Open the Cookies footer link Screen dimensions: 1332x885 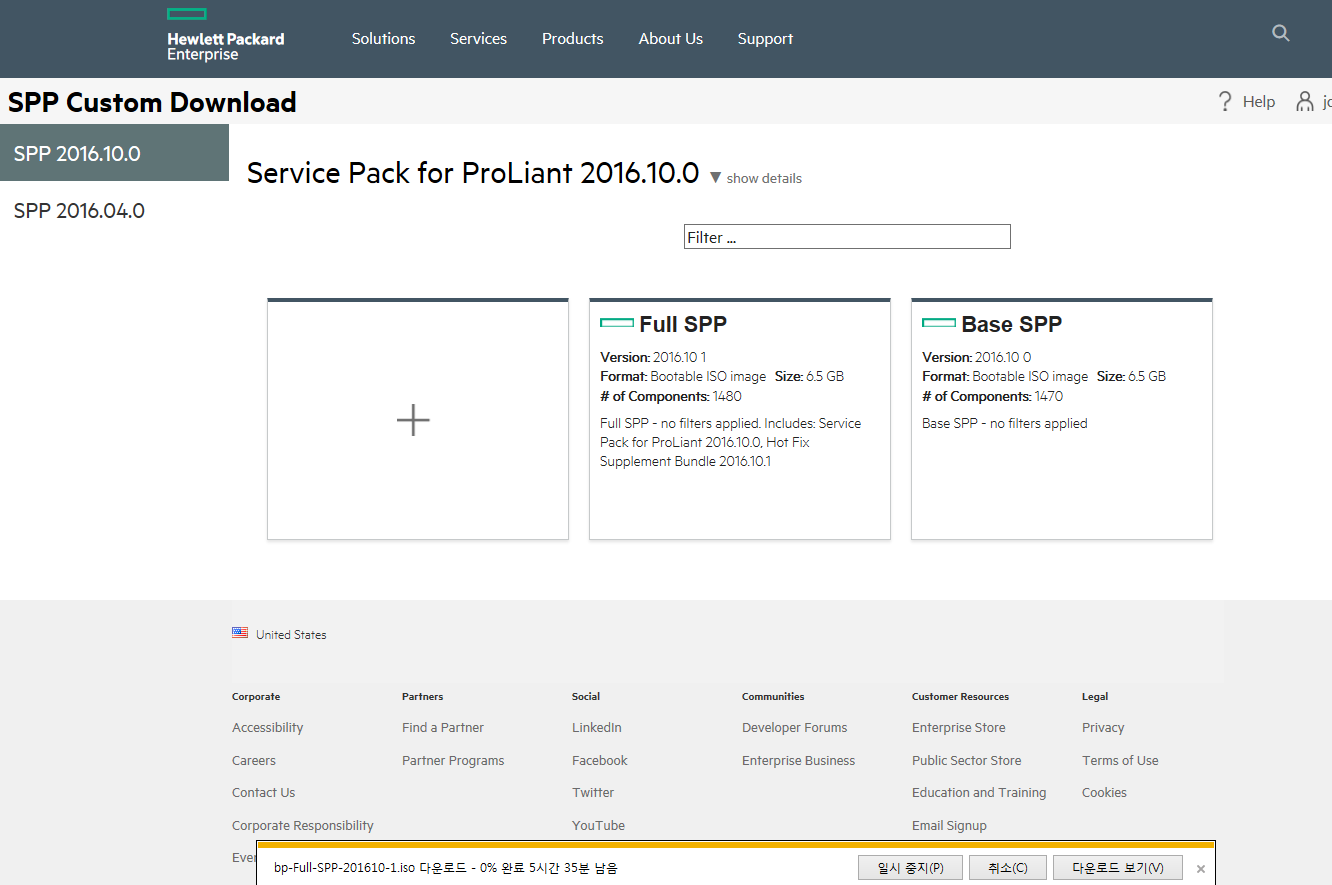point(1104,793)
